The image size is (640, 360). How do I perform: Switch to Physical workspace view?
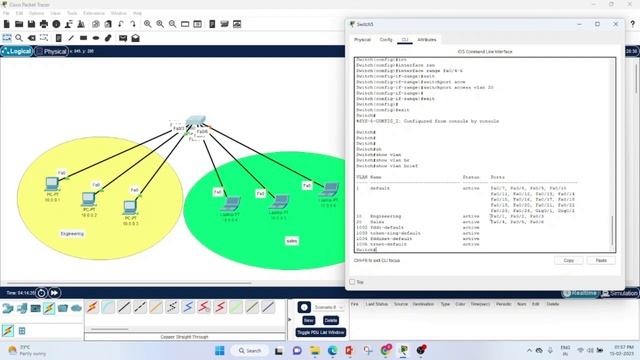tap(51, 51)
